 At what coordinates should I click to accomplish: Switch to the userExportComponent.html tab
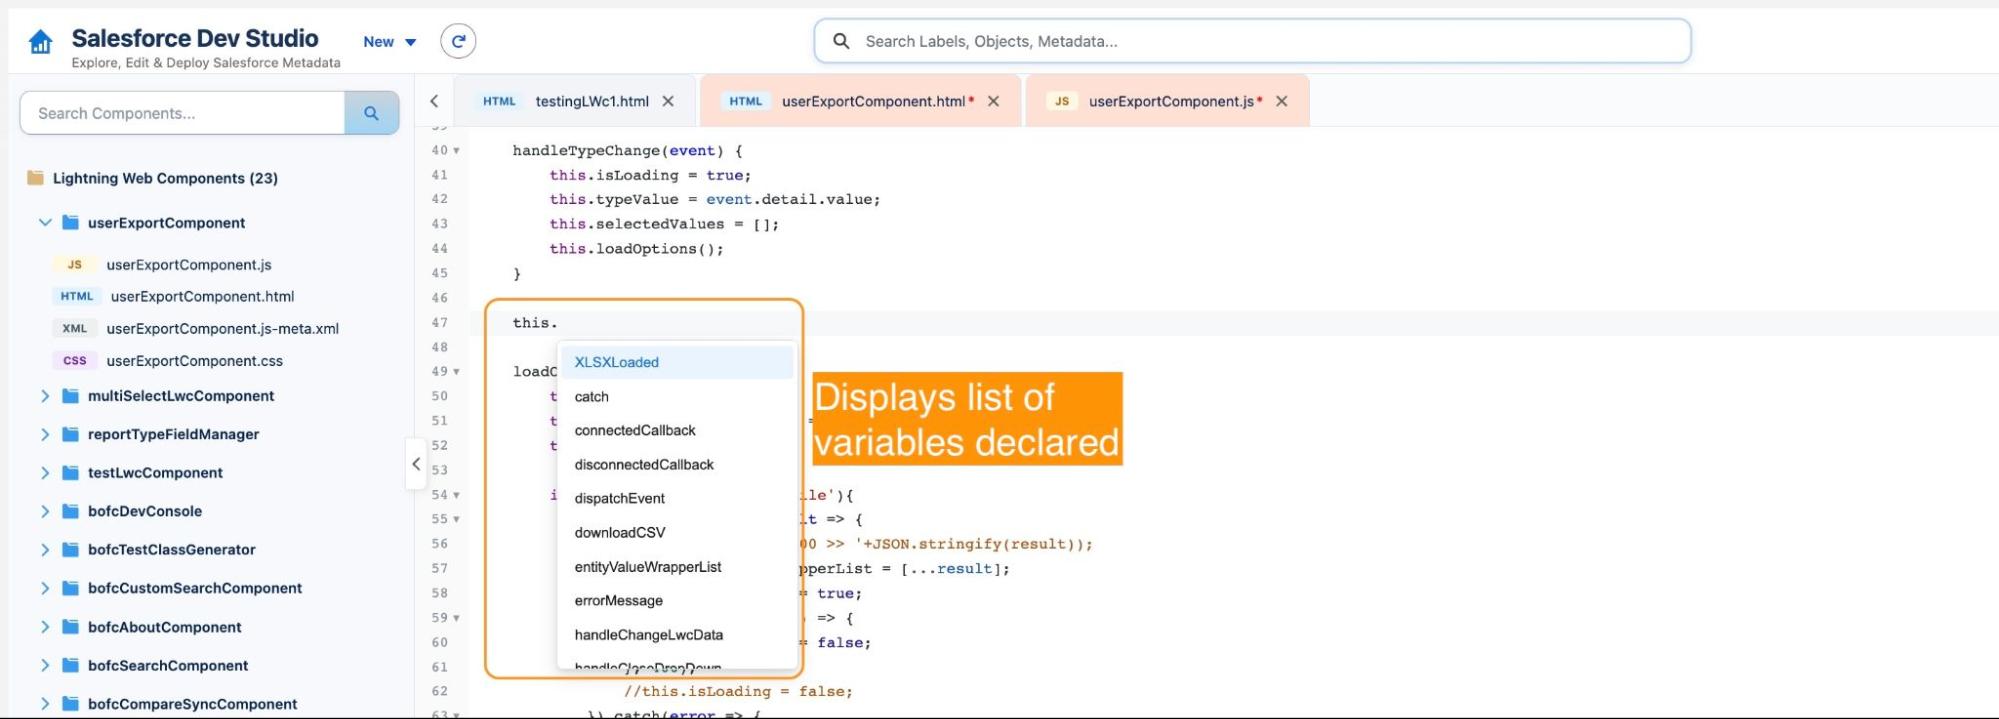point(874,101)
